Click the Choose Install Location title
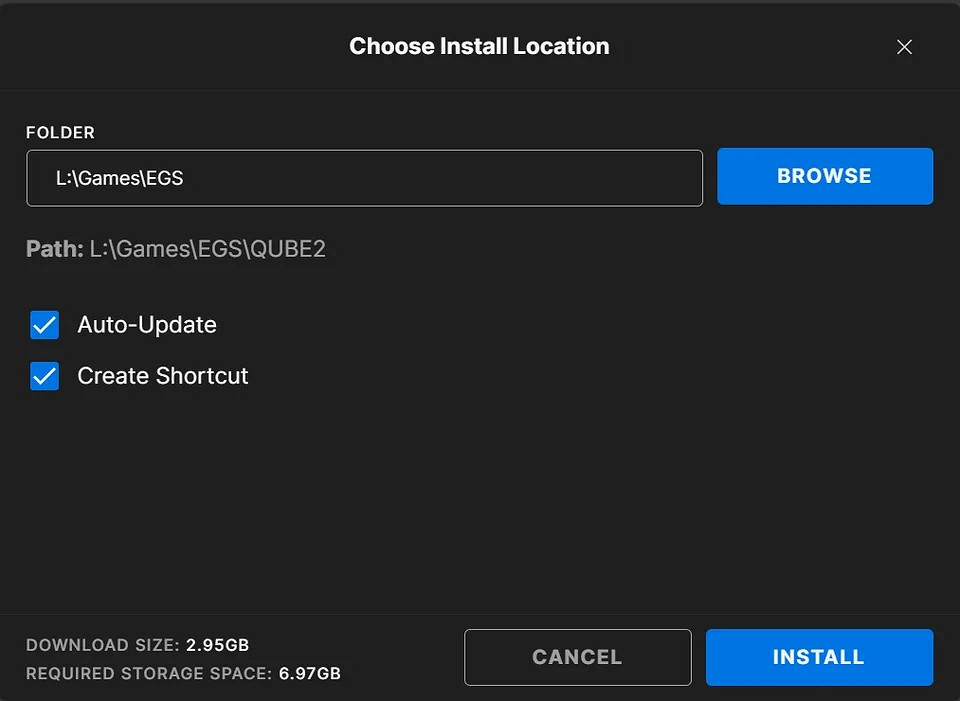The width and height of the screenshot is (960, 701). click(x=479, y=47)
